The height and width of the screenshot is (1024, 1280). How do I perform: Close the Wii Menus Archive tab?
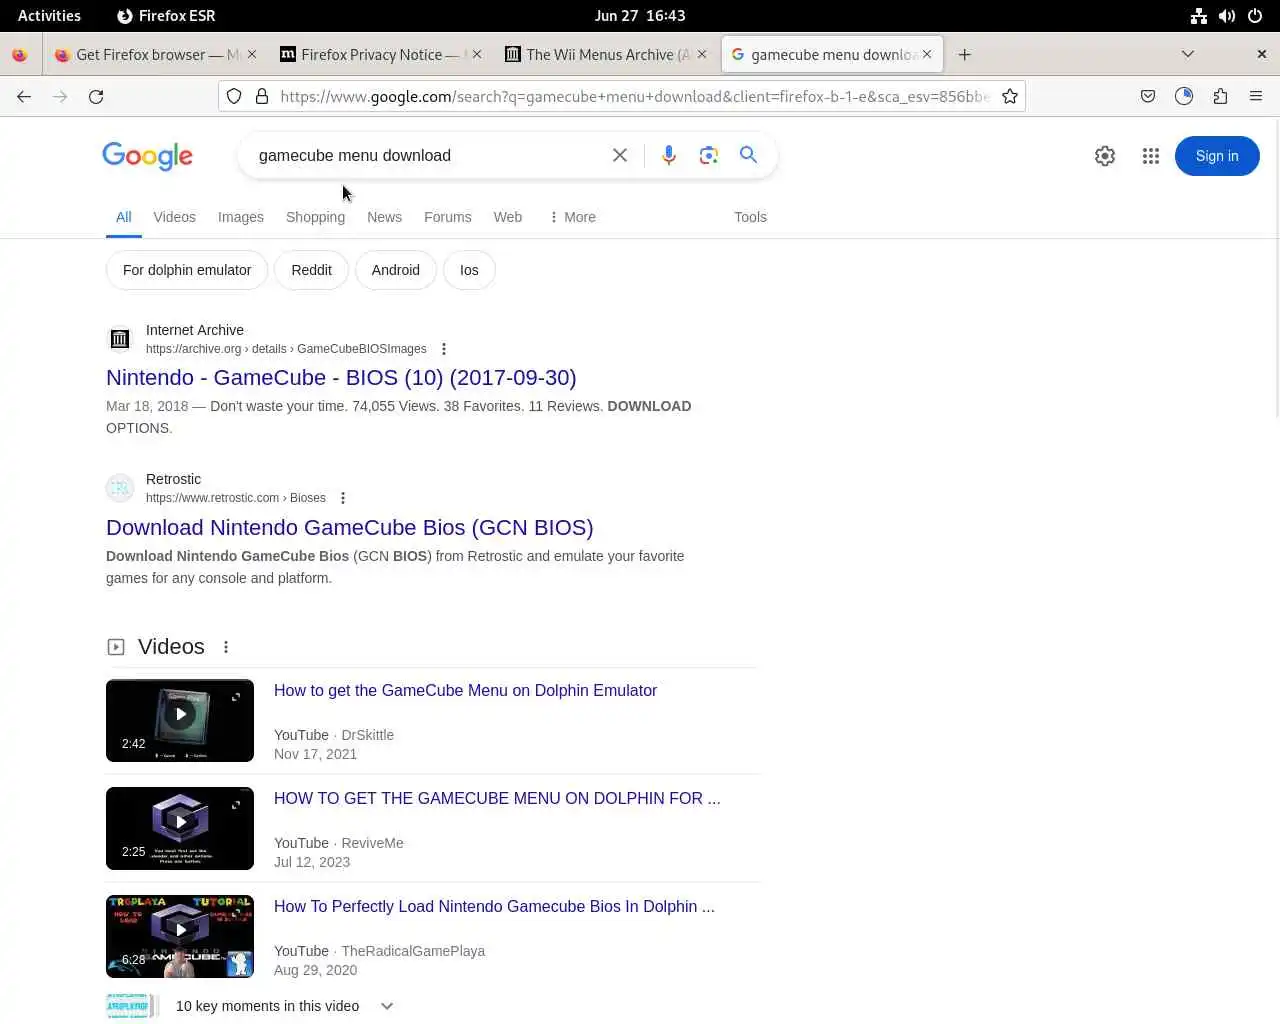click(702, 54)
